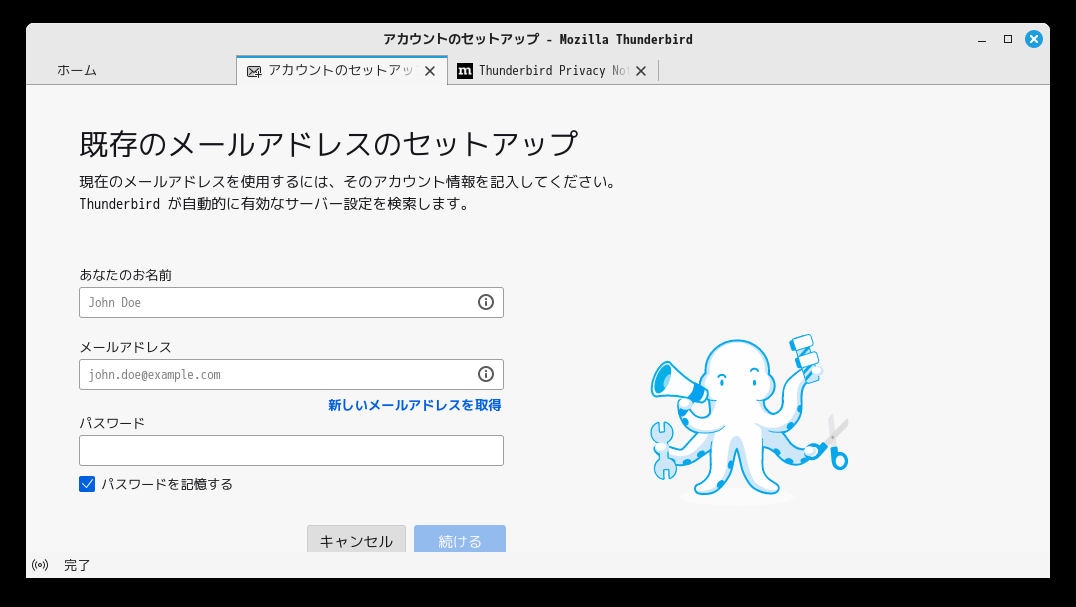
Task: Click the 続ける button
Action: (460, 539)
